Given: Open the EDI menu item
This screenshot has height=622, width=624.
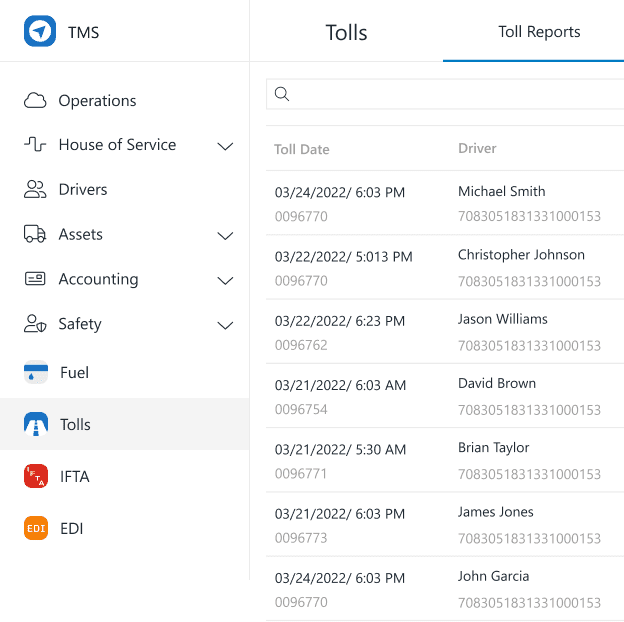Looking at the screenshot, I should click(72, 528).
